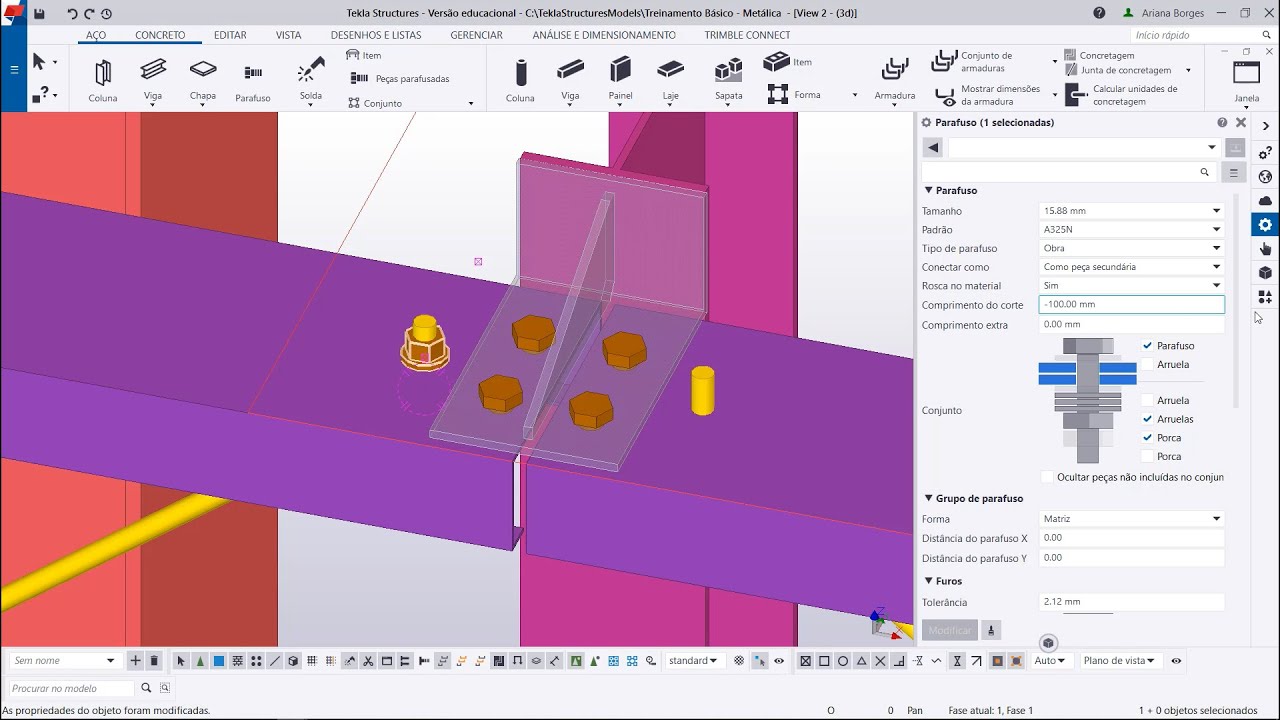
Task: Choose the concrete Laje slab tool
Action: click(670, 80)
